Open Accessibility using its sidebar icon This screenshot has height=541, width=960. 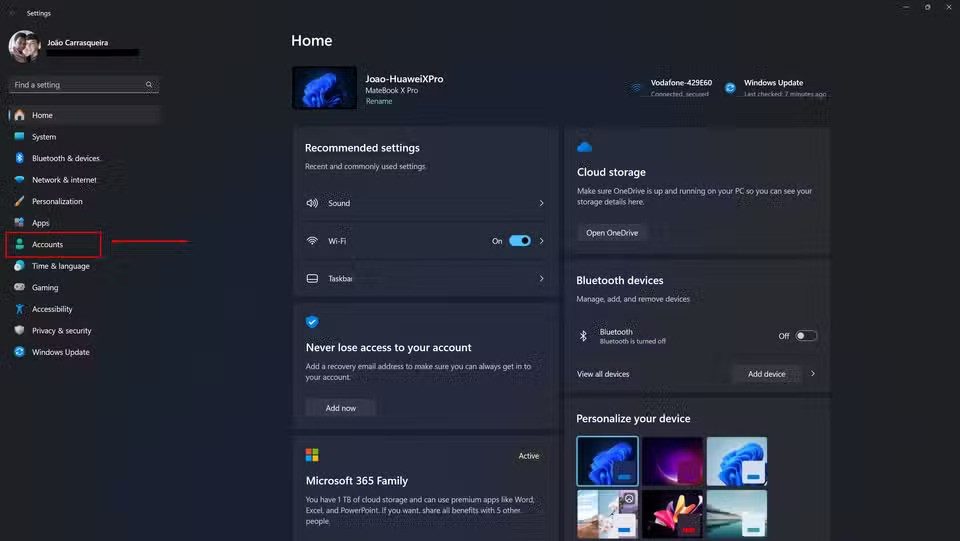tap(19, 309)
